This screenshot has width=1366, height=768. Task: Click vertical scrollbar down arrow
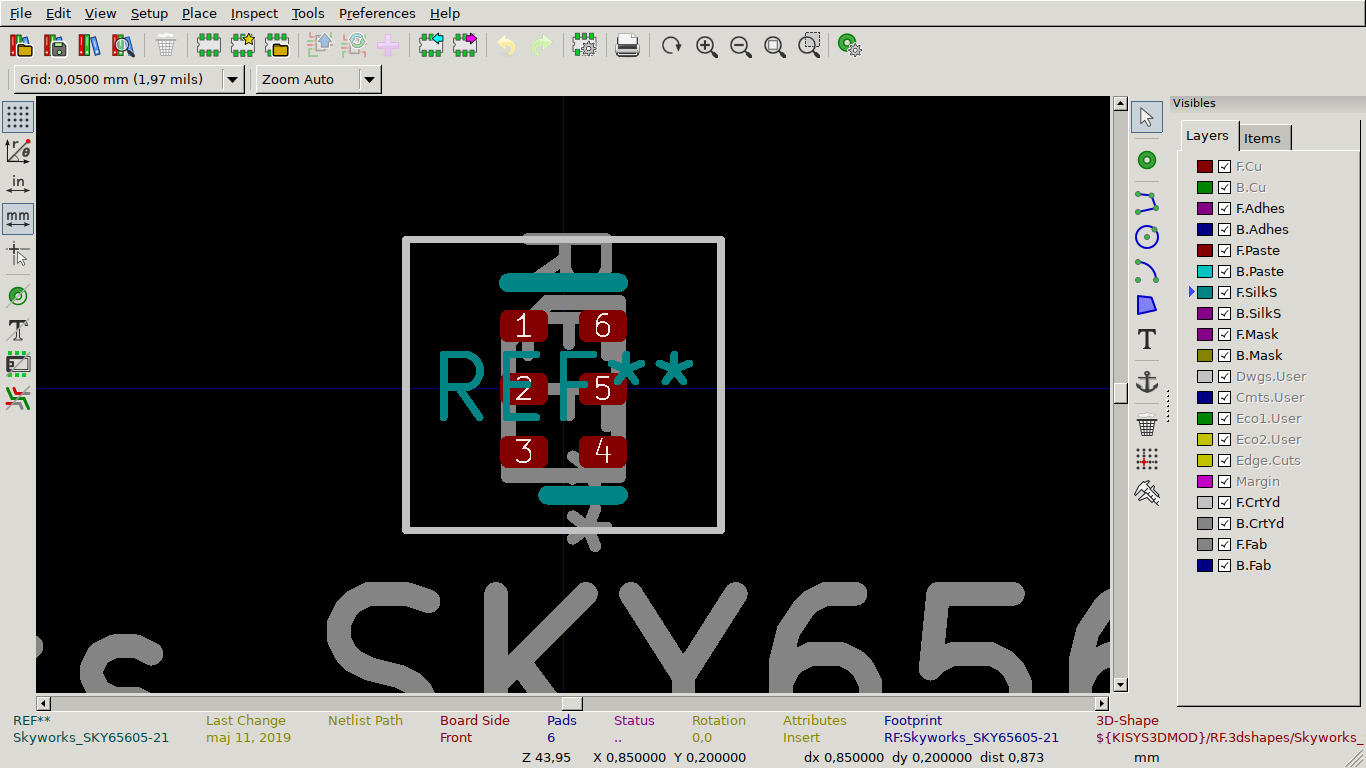pyautogui.click(x=1120, y=685)
